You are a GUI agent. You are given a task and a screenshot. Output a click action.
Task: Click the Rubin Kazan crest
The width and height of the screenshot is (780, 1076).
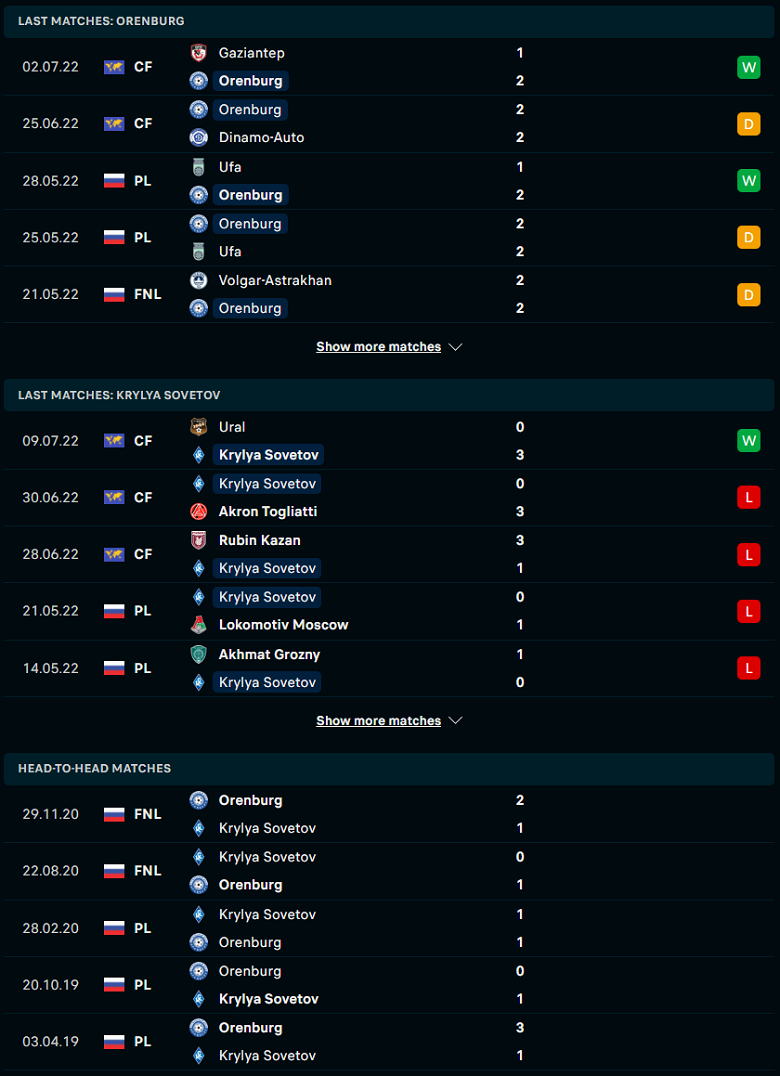coord(198,540)
